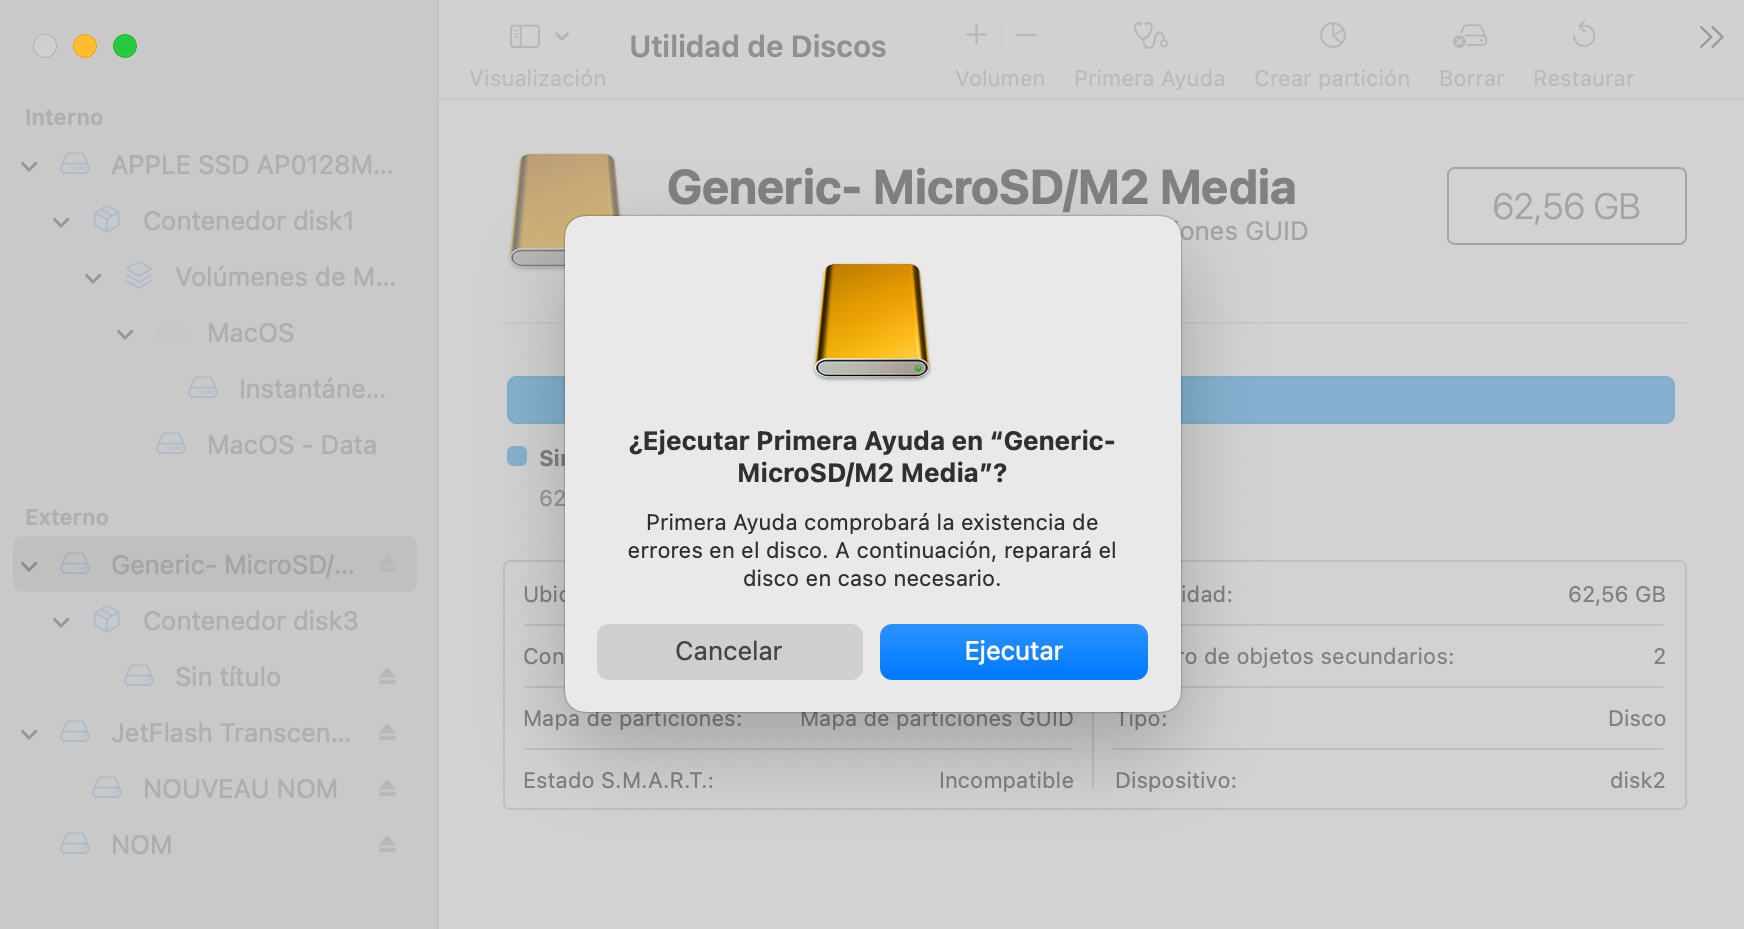
Task: Eject the Generic- MicroSD disk
Action: pos(388,565)
